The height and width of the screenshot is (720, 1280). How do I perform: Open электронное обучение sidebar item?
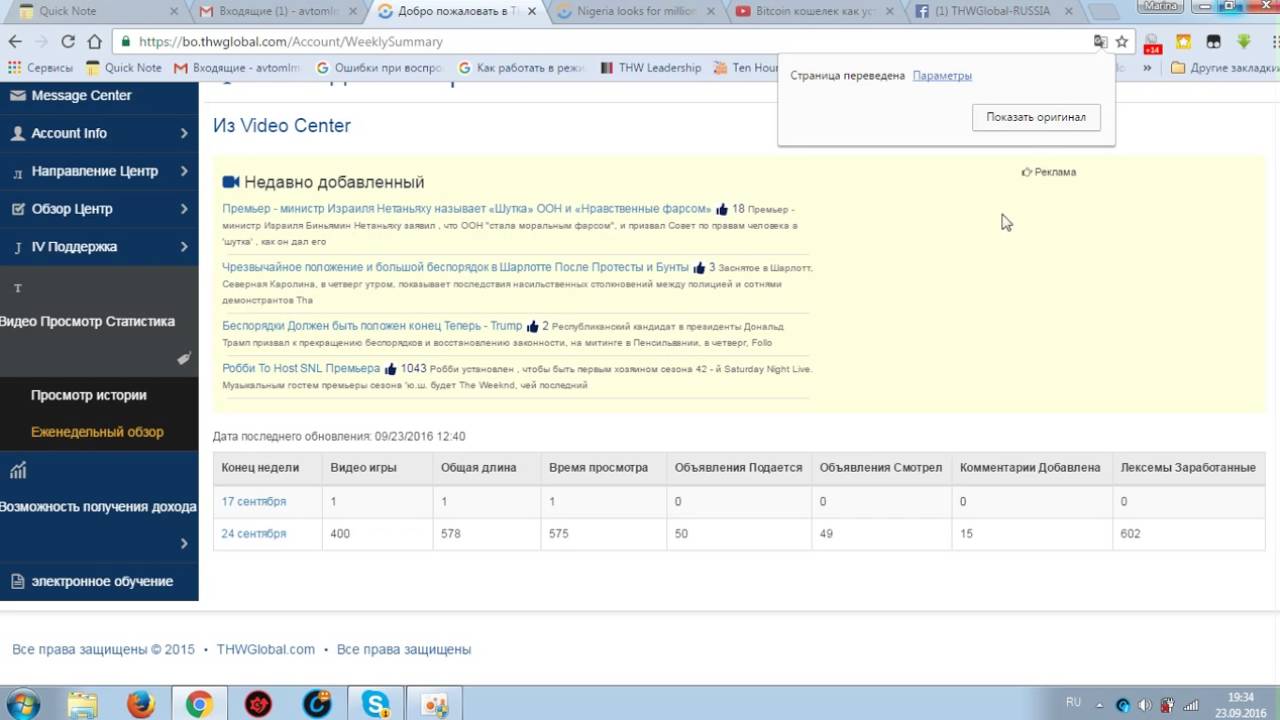coord(102,581)
